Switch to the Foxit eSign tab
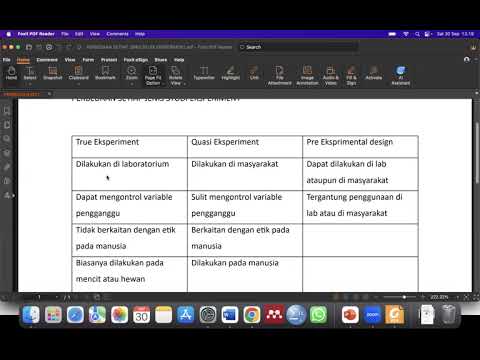Viewport: 480px width, 360px height. tap(136, 60)
